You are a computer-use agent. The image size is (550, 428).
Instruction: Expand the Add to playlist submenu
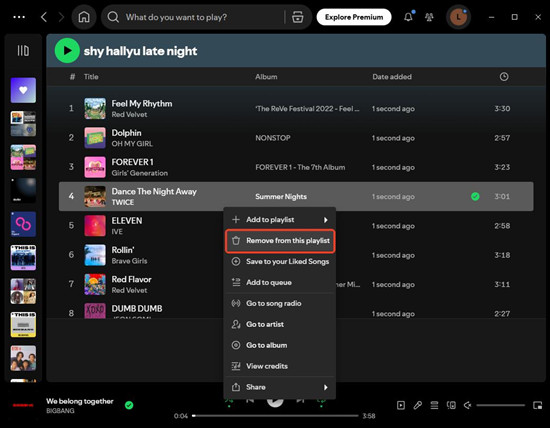tap(280, 220)
